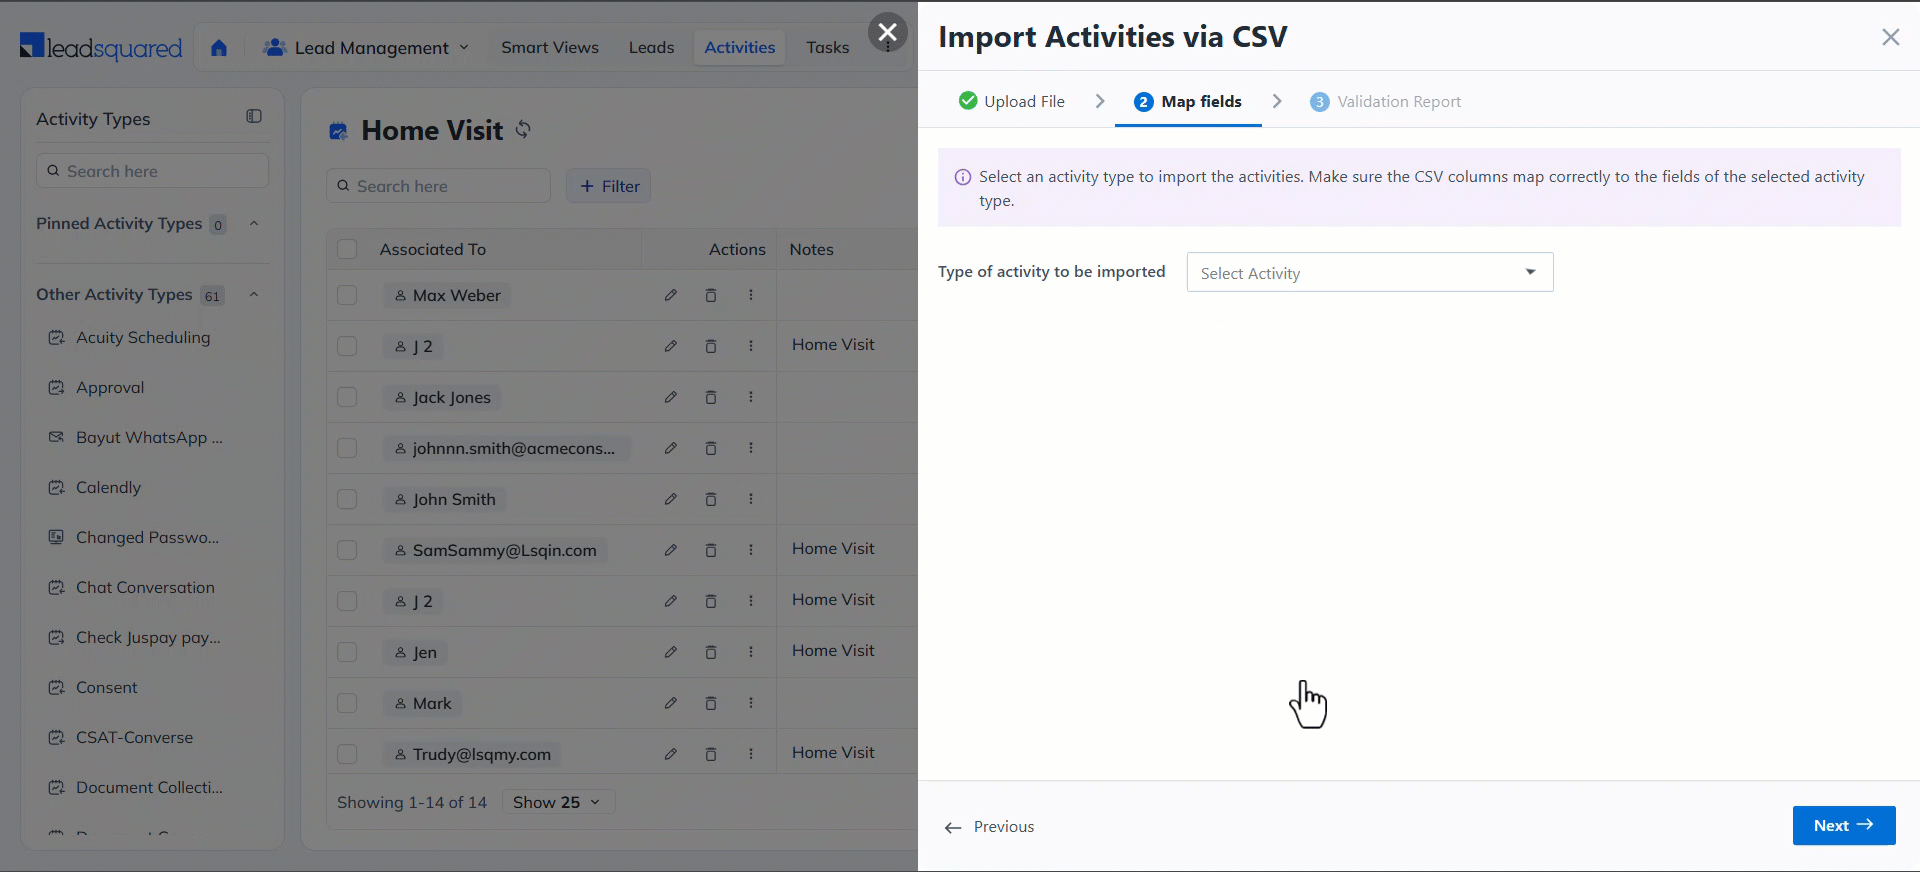Delete the Jack Jones activity
Screen dimensions: 1920x872
tap(711, 397)
